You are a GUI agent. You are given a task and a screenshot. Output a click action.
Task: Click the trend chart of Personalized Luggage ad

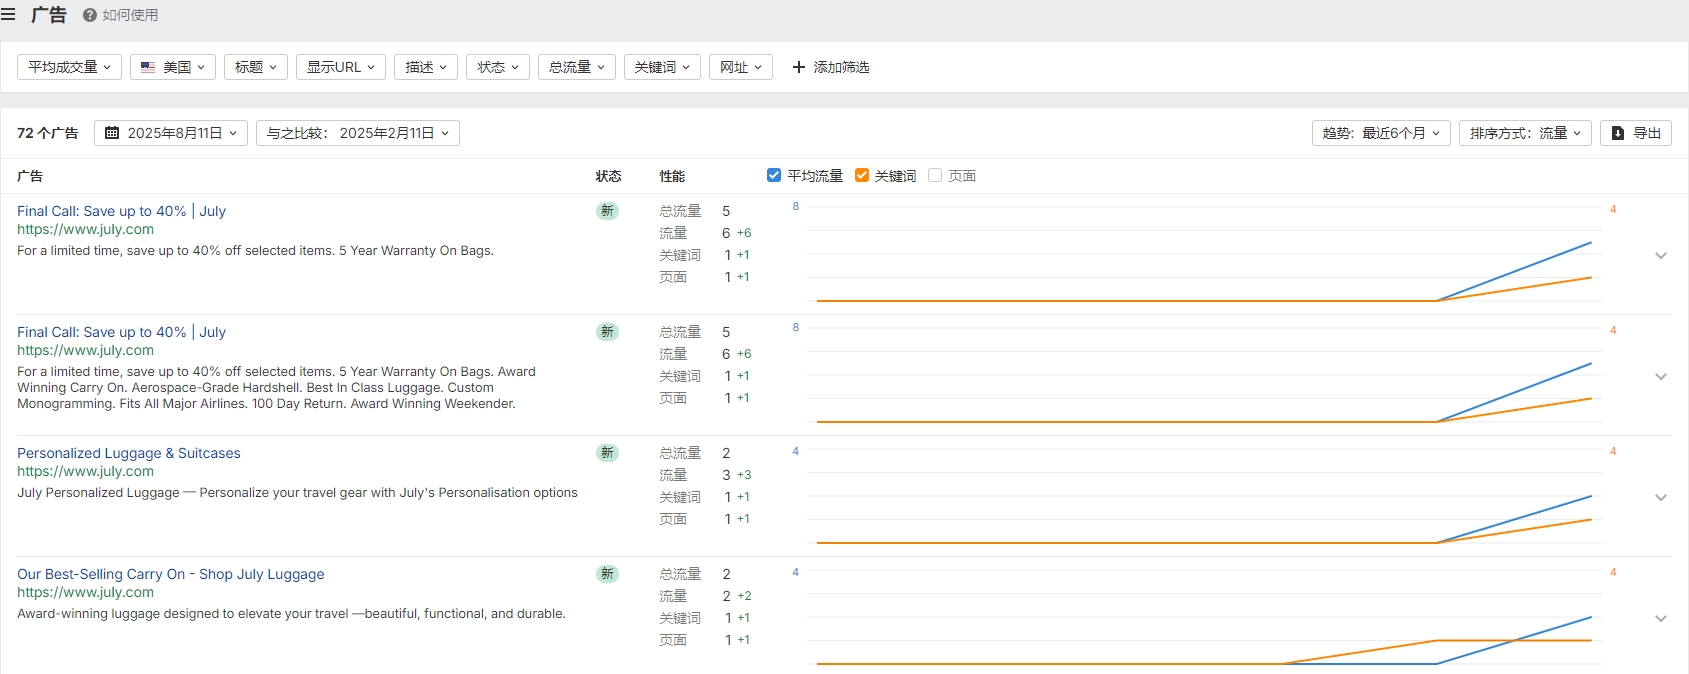tap(1204, 496)
